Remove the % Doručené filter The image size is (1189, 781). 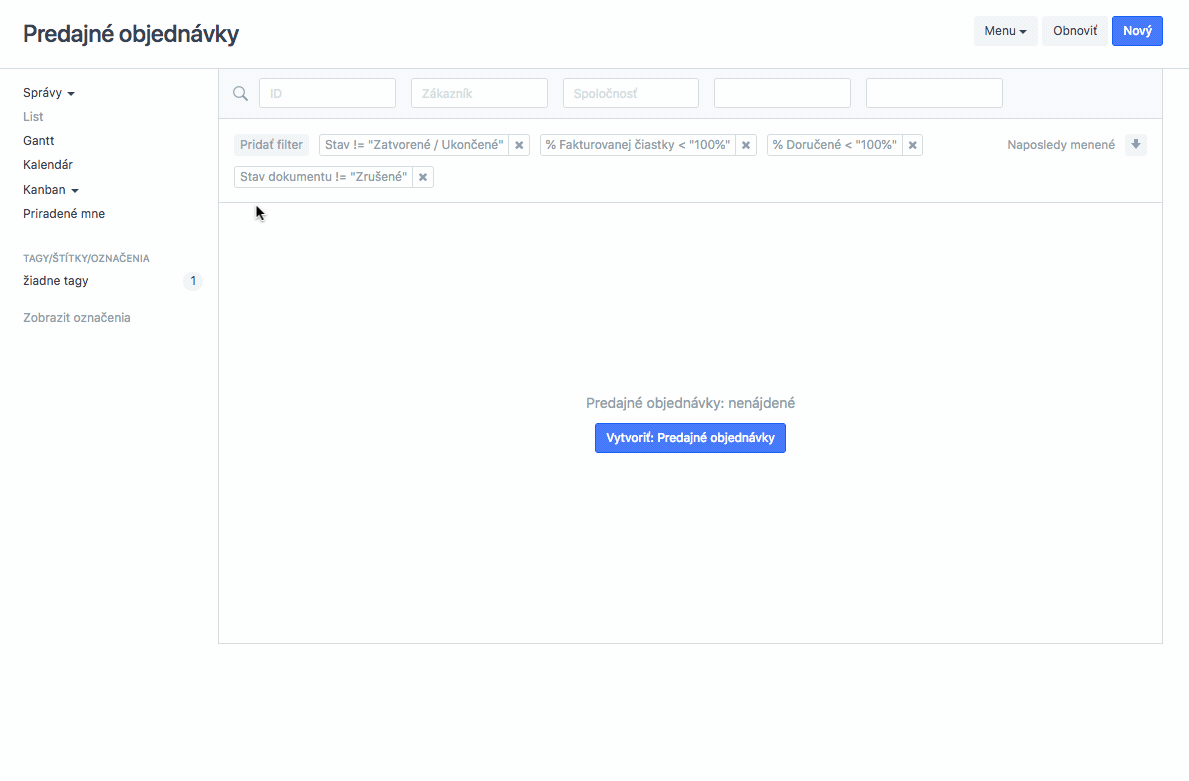coord(913,145)
